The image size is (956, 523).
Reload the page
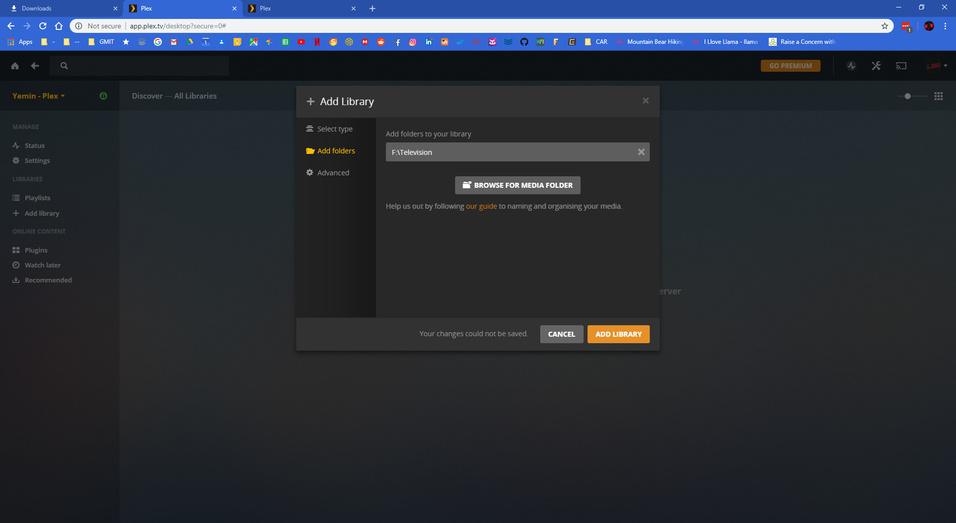[43, 26]
